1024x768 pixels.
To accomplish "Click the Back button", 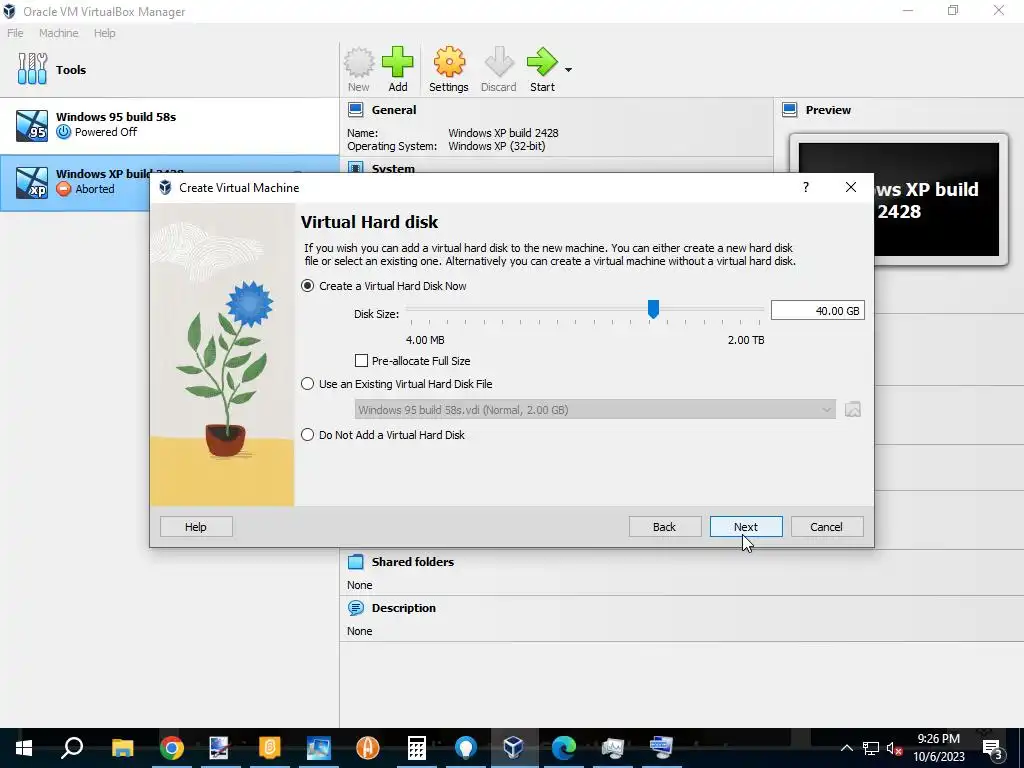I will tap(665, 527).
